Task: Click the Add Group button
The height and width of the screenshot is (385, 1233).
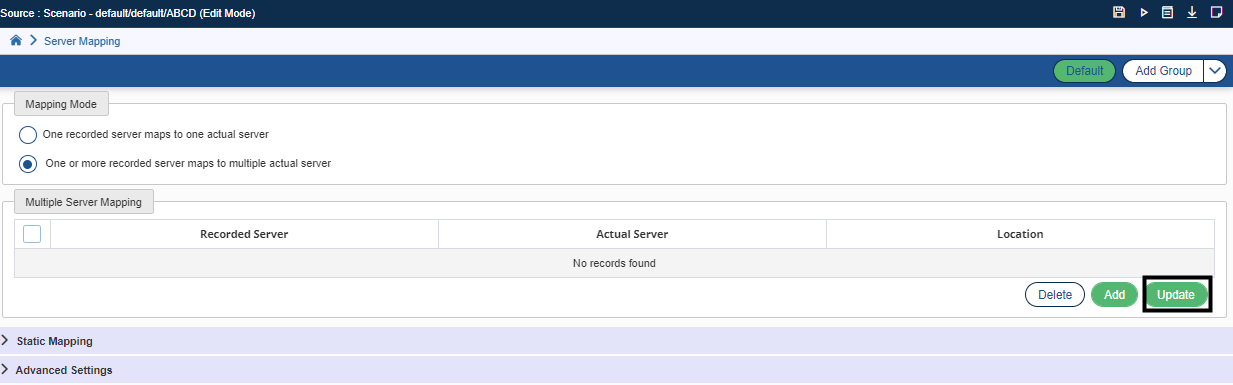Action: (1163, 71)
